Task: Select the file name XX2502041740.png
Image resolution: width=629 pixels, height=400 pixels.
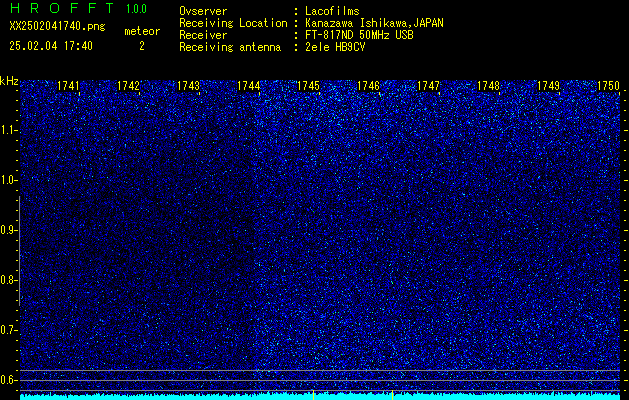Action: pos(57,26)
